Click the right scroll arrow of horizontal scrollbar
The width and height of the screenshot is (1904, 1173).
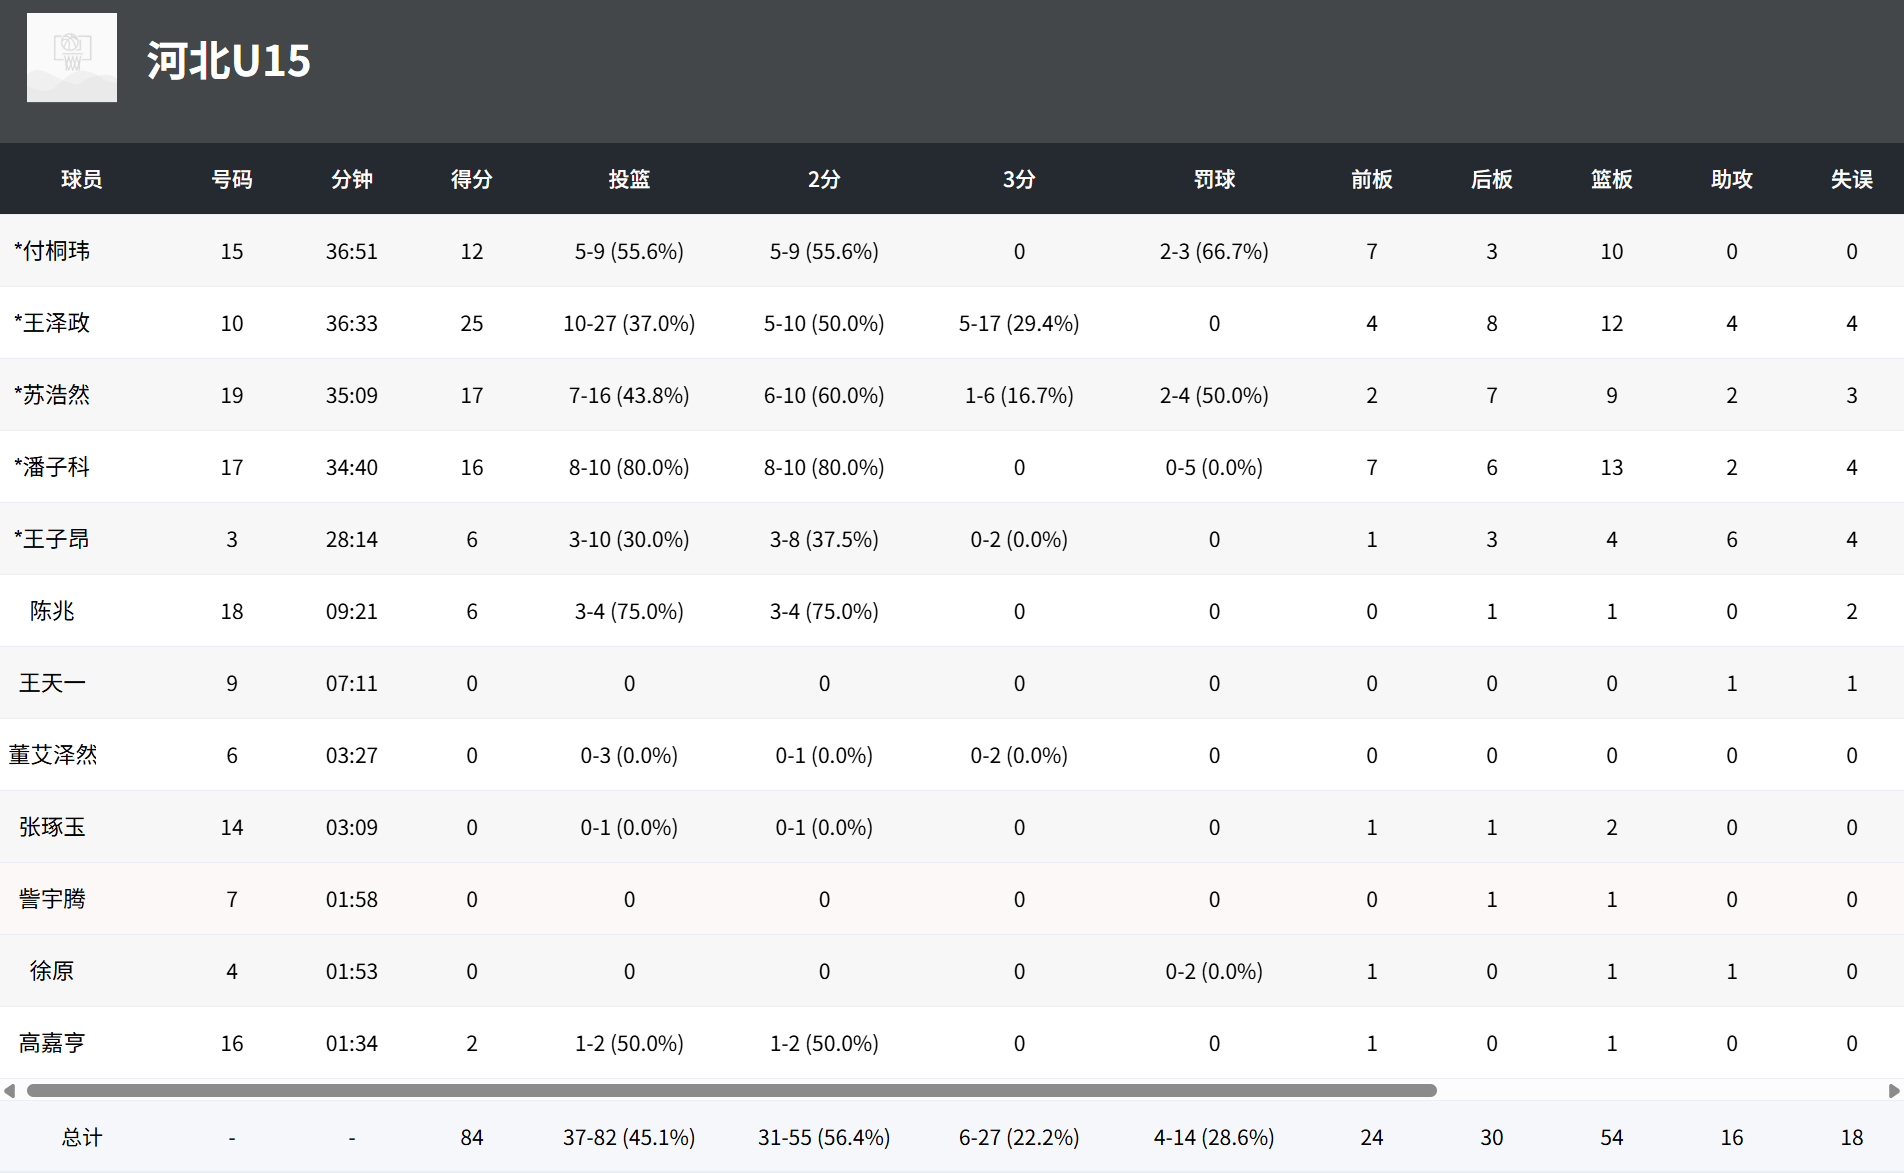(1894, 1090)
